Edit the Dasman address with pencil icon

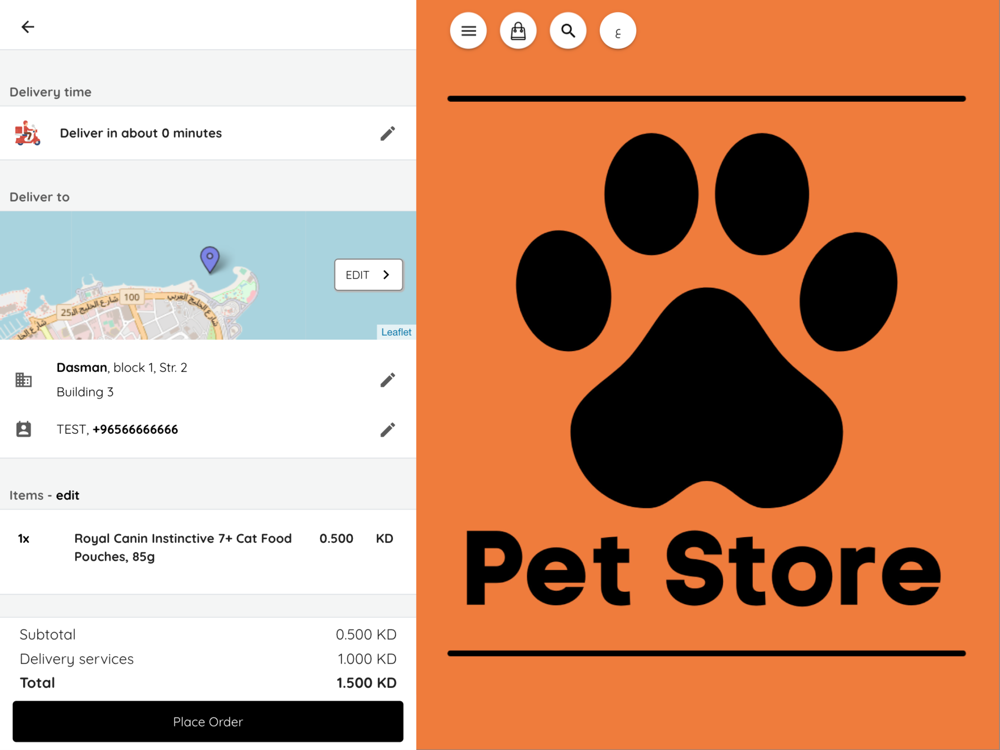coord(388,380)
